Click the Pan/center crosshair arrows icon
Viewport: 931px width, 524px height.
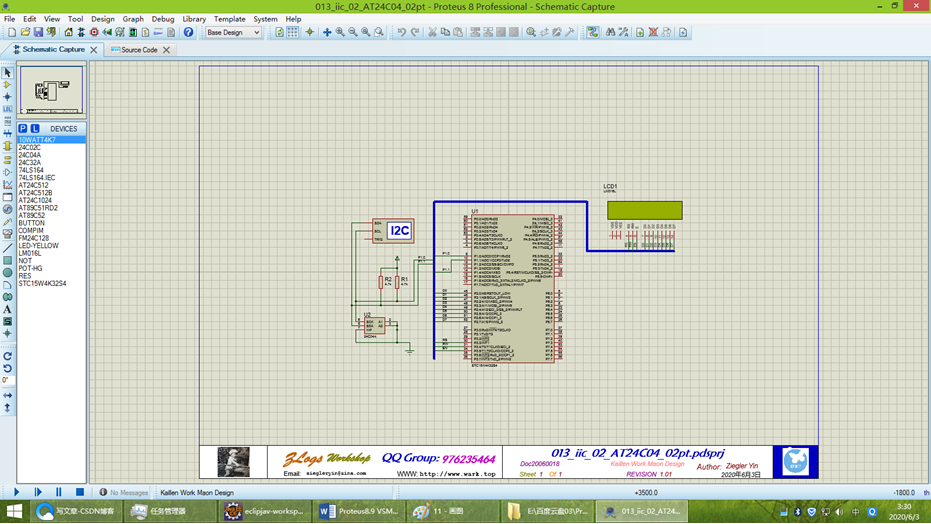327,32
